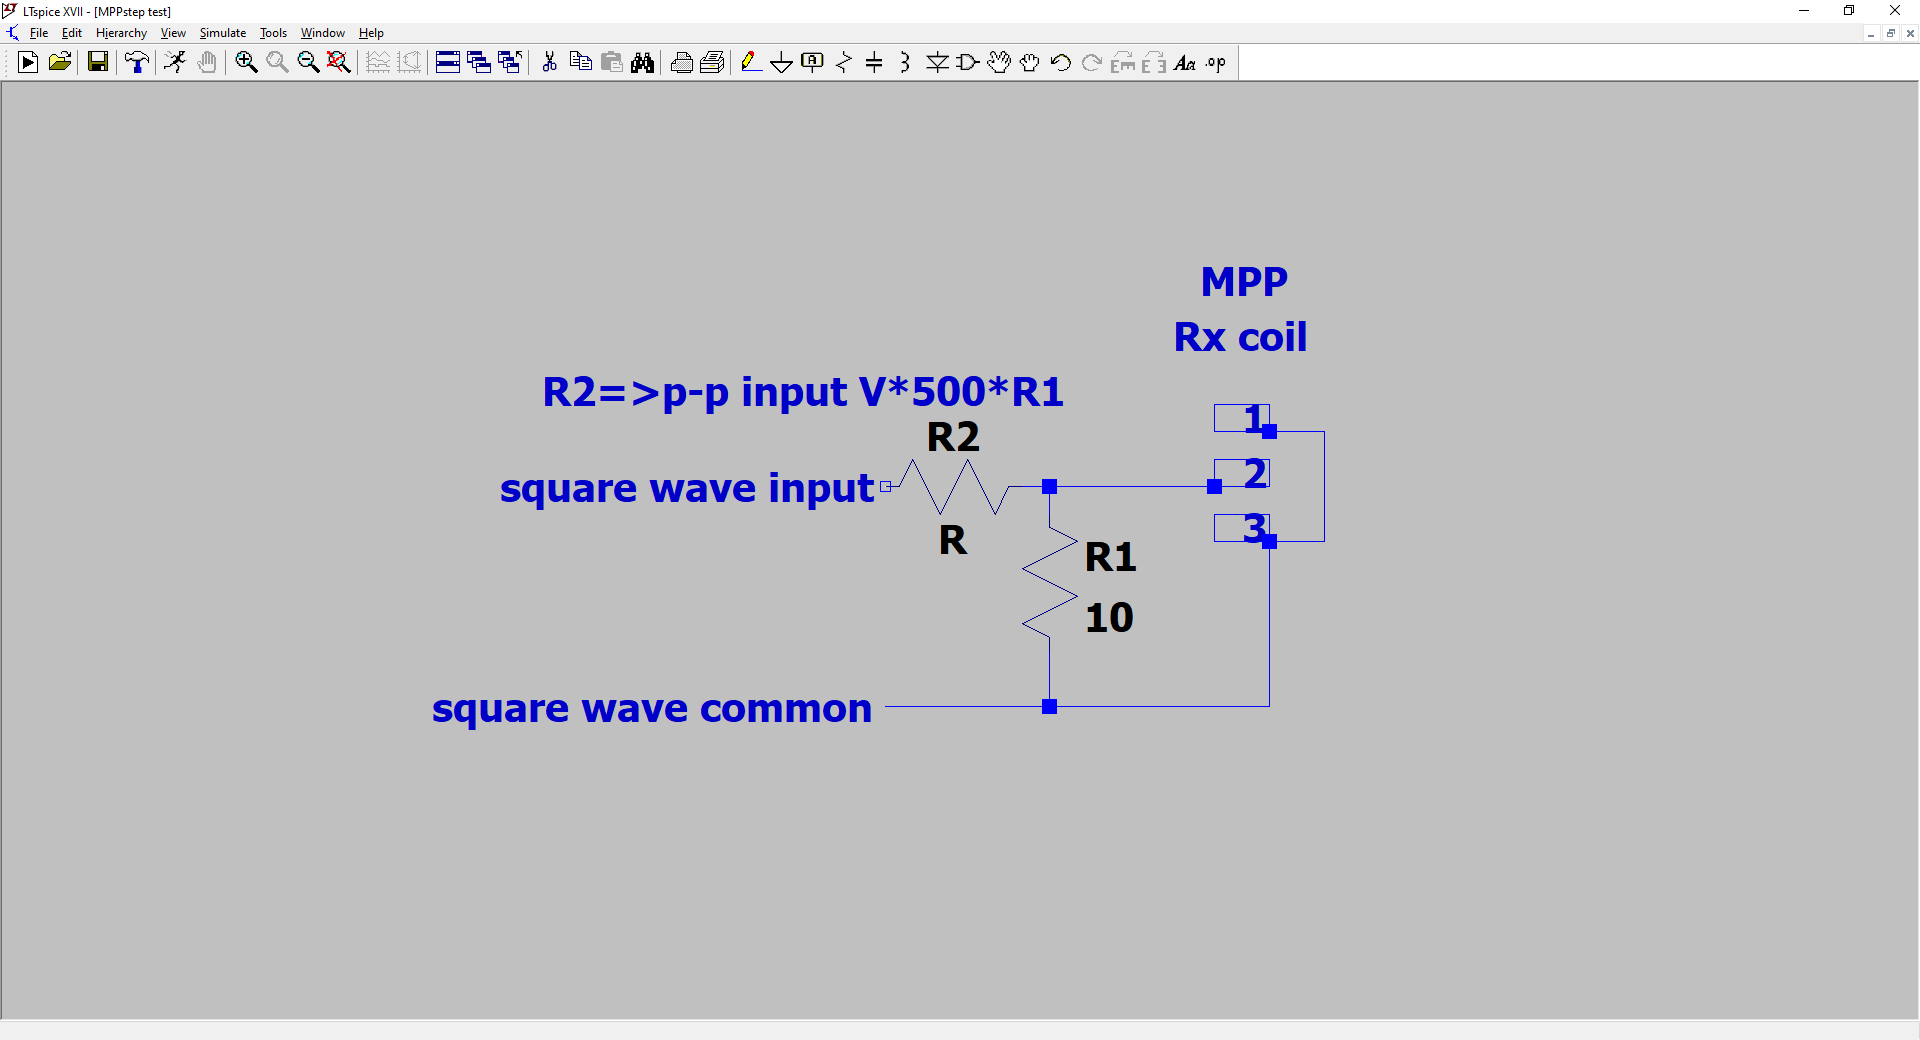Select the R1 resistor name label

[x=1111, y=557]
